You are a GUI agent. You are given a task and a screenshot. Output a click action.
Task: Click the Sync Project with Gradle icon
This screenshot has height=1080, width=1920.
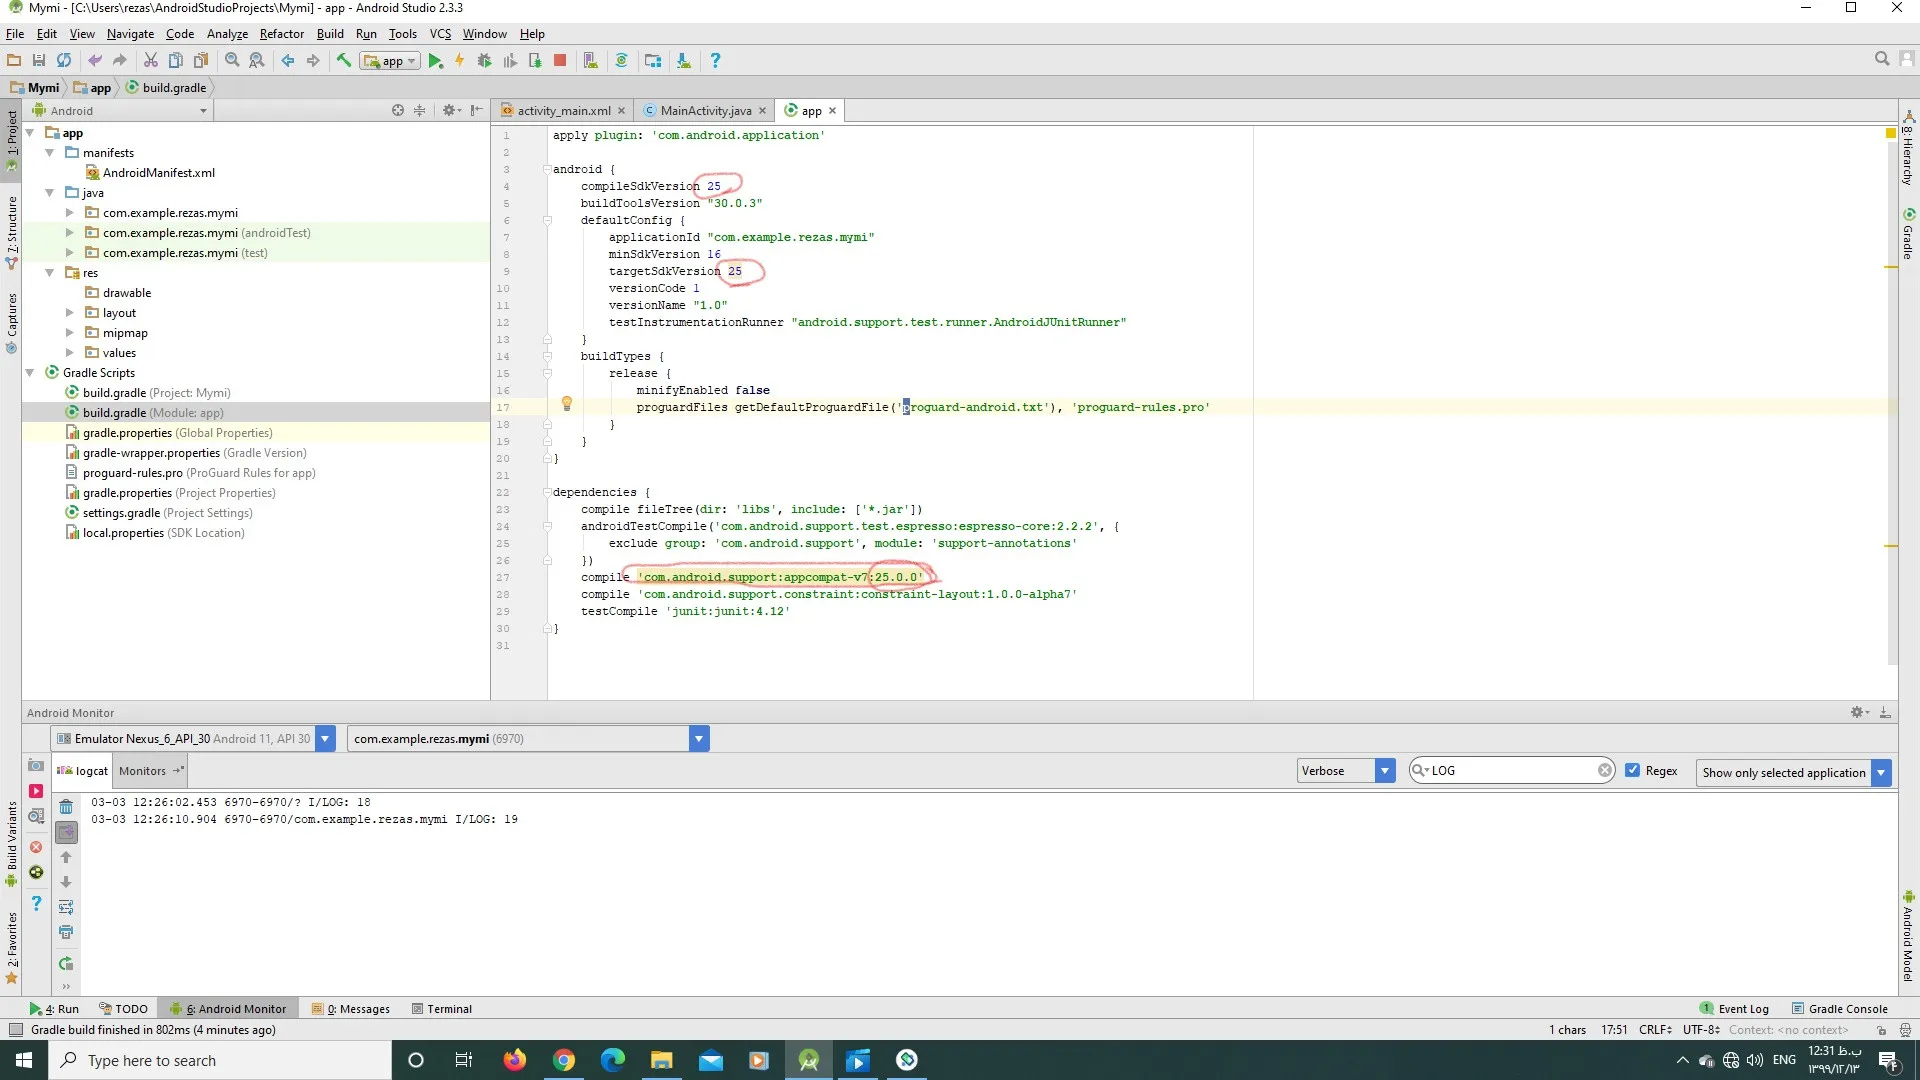(621, 61)
